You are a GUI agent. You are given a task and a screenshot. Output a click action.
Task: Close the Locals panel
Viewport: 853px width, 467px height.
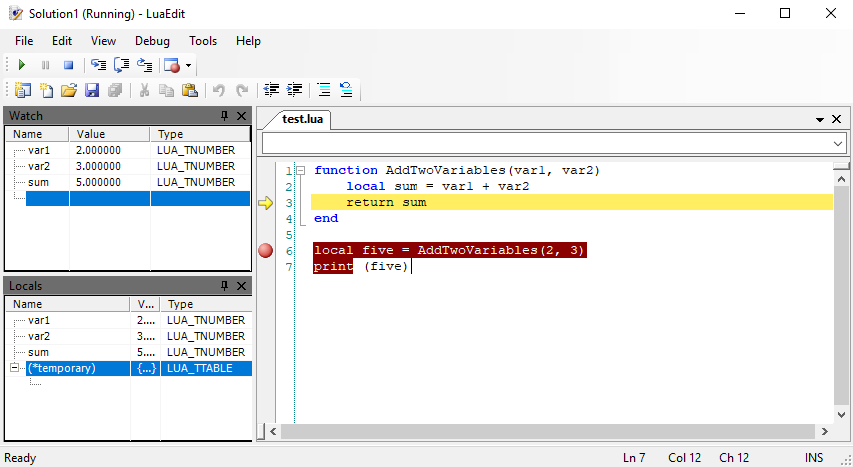[241, 286]
